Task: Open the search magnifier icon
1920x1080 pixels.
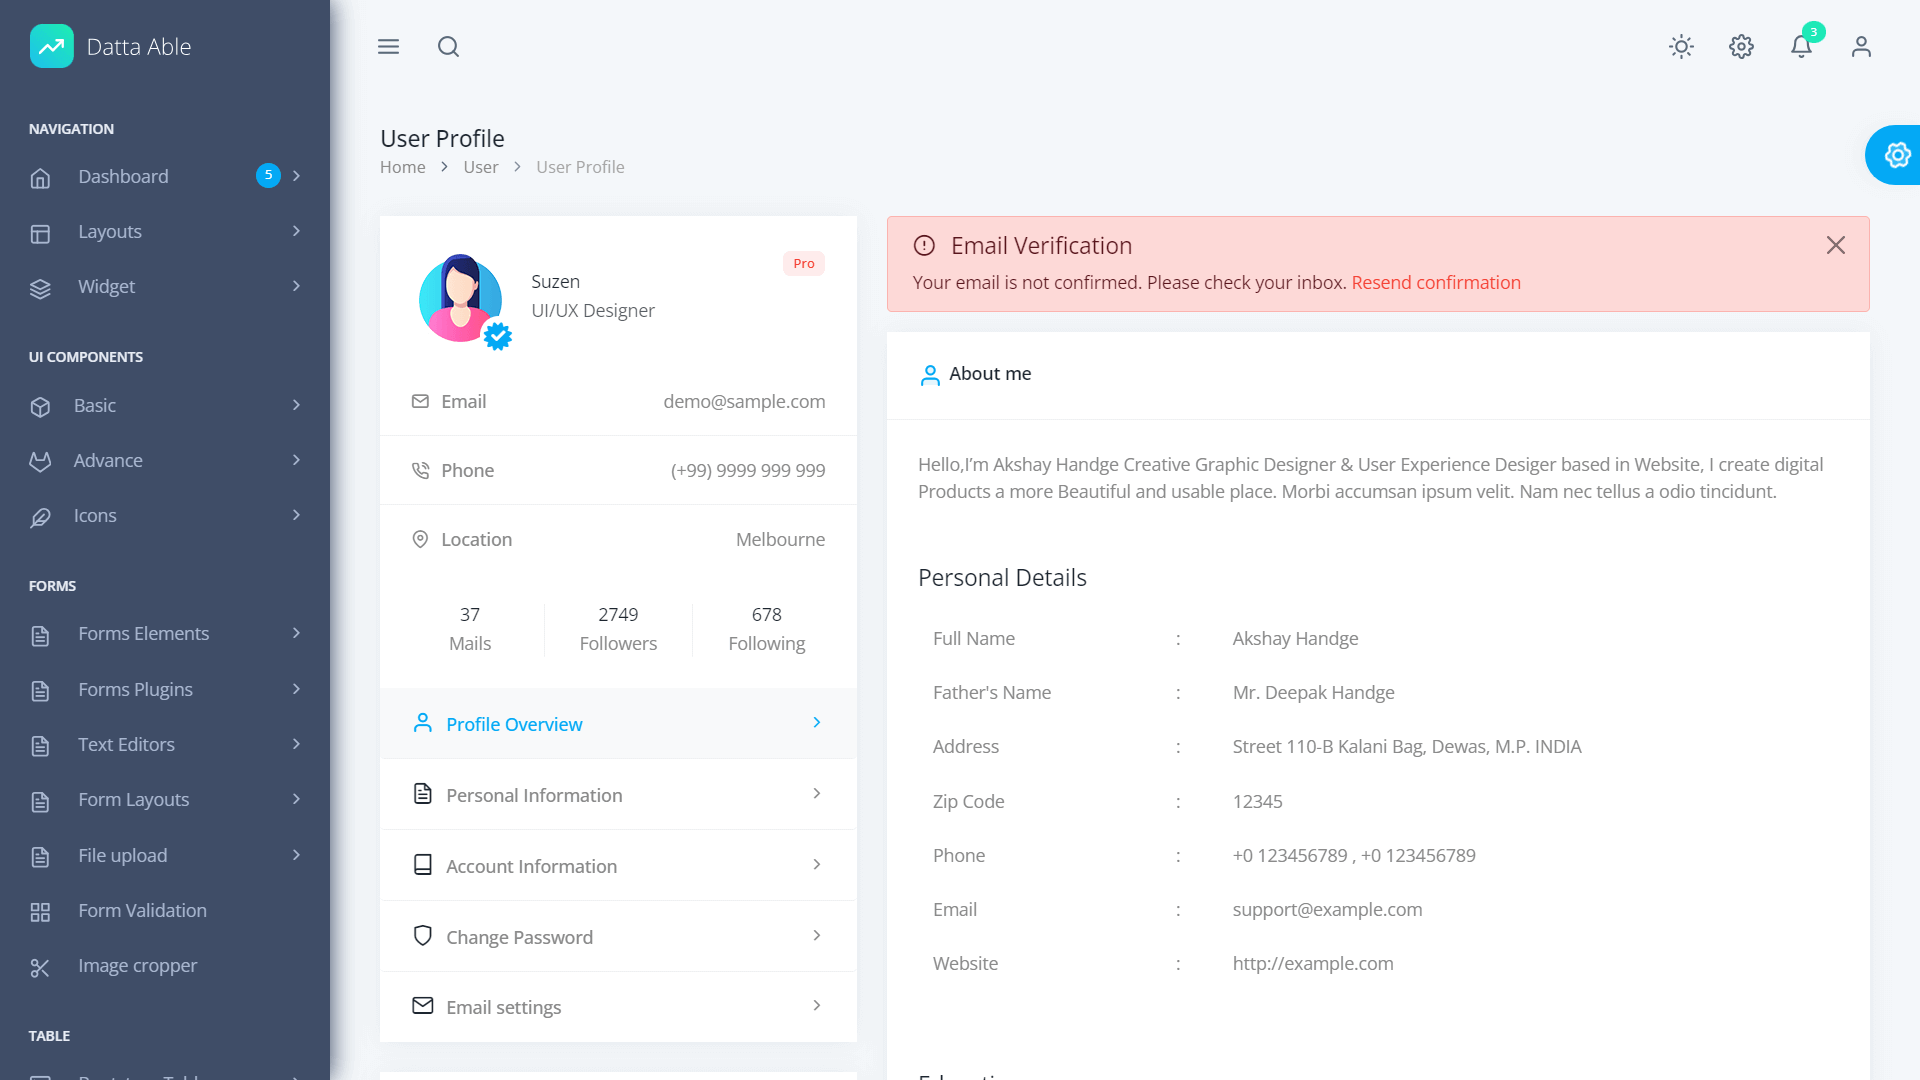Action: pyautogui.click(x=448, y=47)
